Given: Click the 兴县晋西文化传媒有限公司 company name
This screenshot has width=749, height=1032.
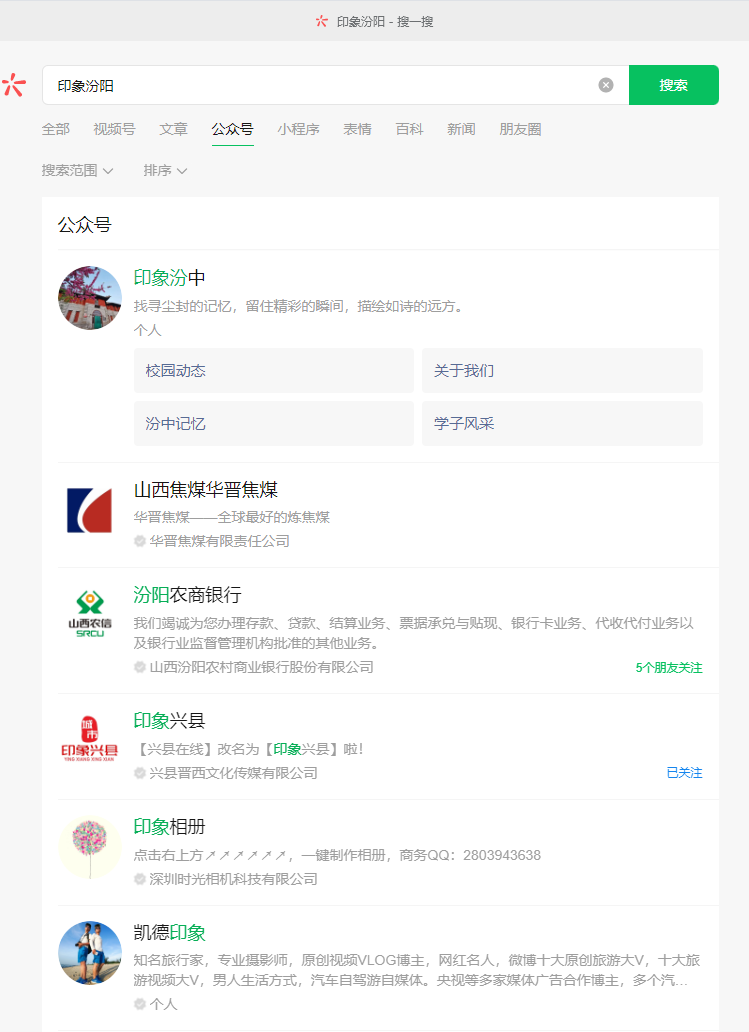Looking at the screenshot, I should (x=233, y=773).
